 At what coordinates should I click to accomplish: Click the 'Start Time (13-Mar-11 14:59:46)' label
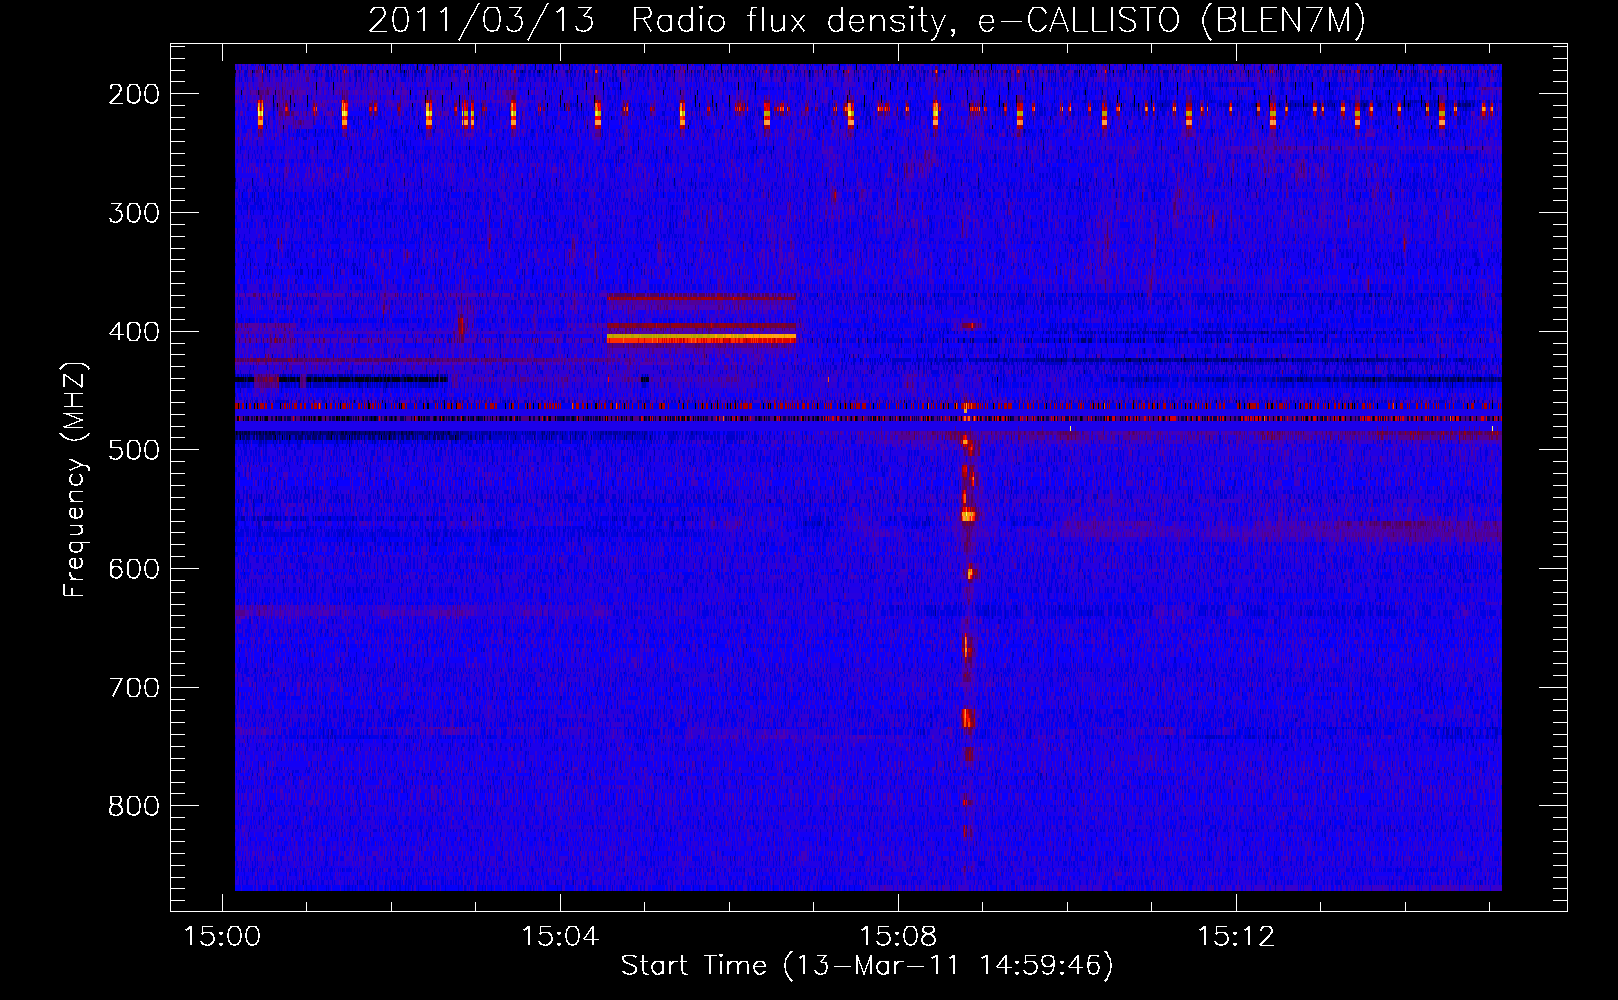[867, 966]
